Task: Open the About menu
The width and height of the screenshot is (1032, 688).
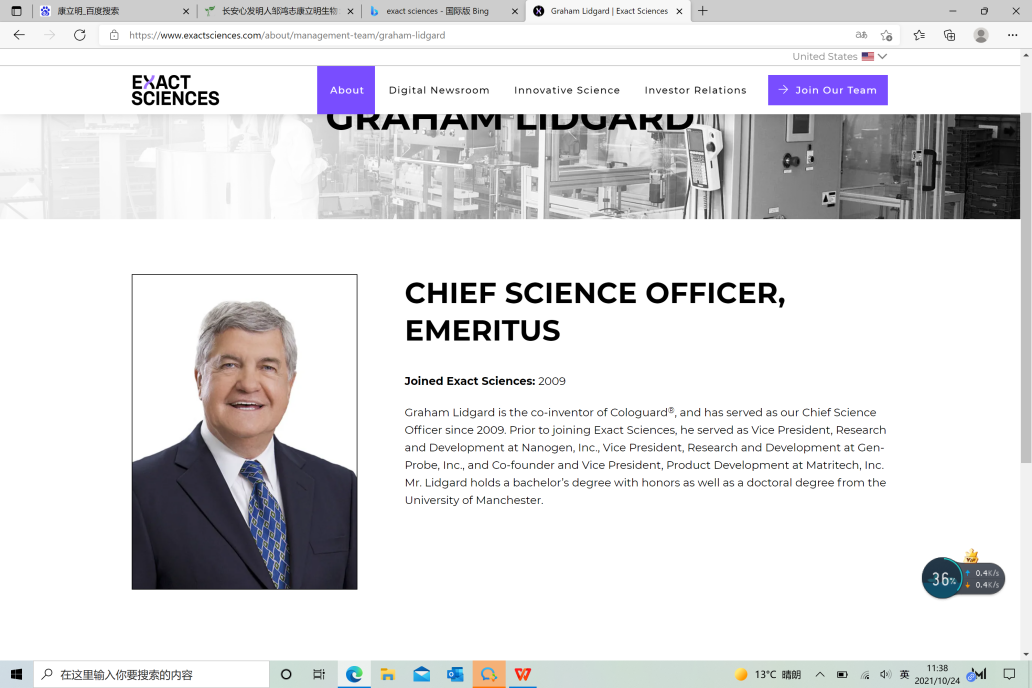Action: click(x=346, y=90)
